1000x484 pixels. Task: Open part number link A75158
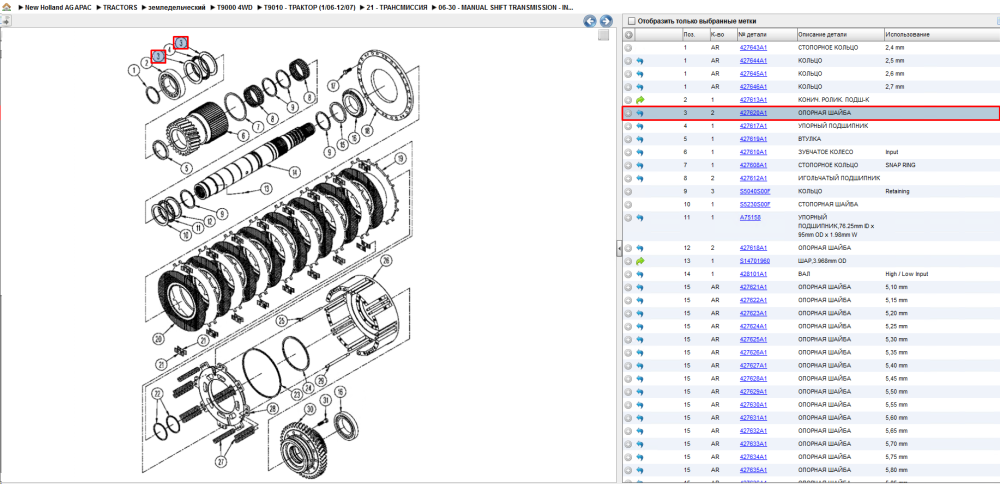pos(750,217)
